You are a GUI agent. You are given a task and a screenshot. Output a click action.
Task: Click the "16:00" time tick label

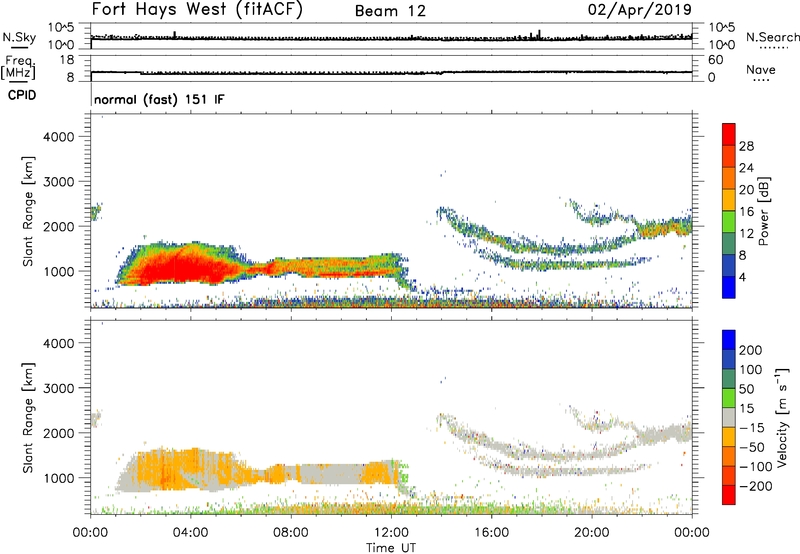(x=491, y=533)
